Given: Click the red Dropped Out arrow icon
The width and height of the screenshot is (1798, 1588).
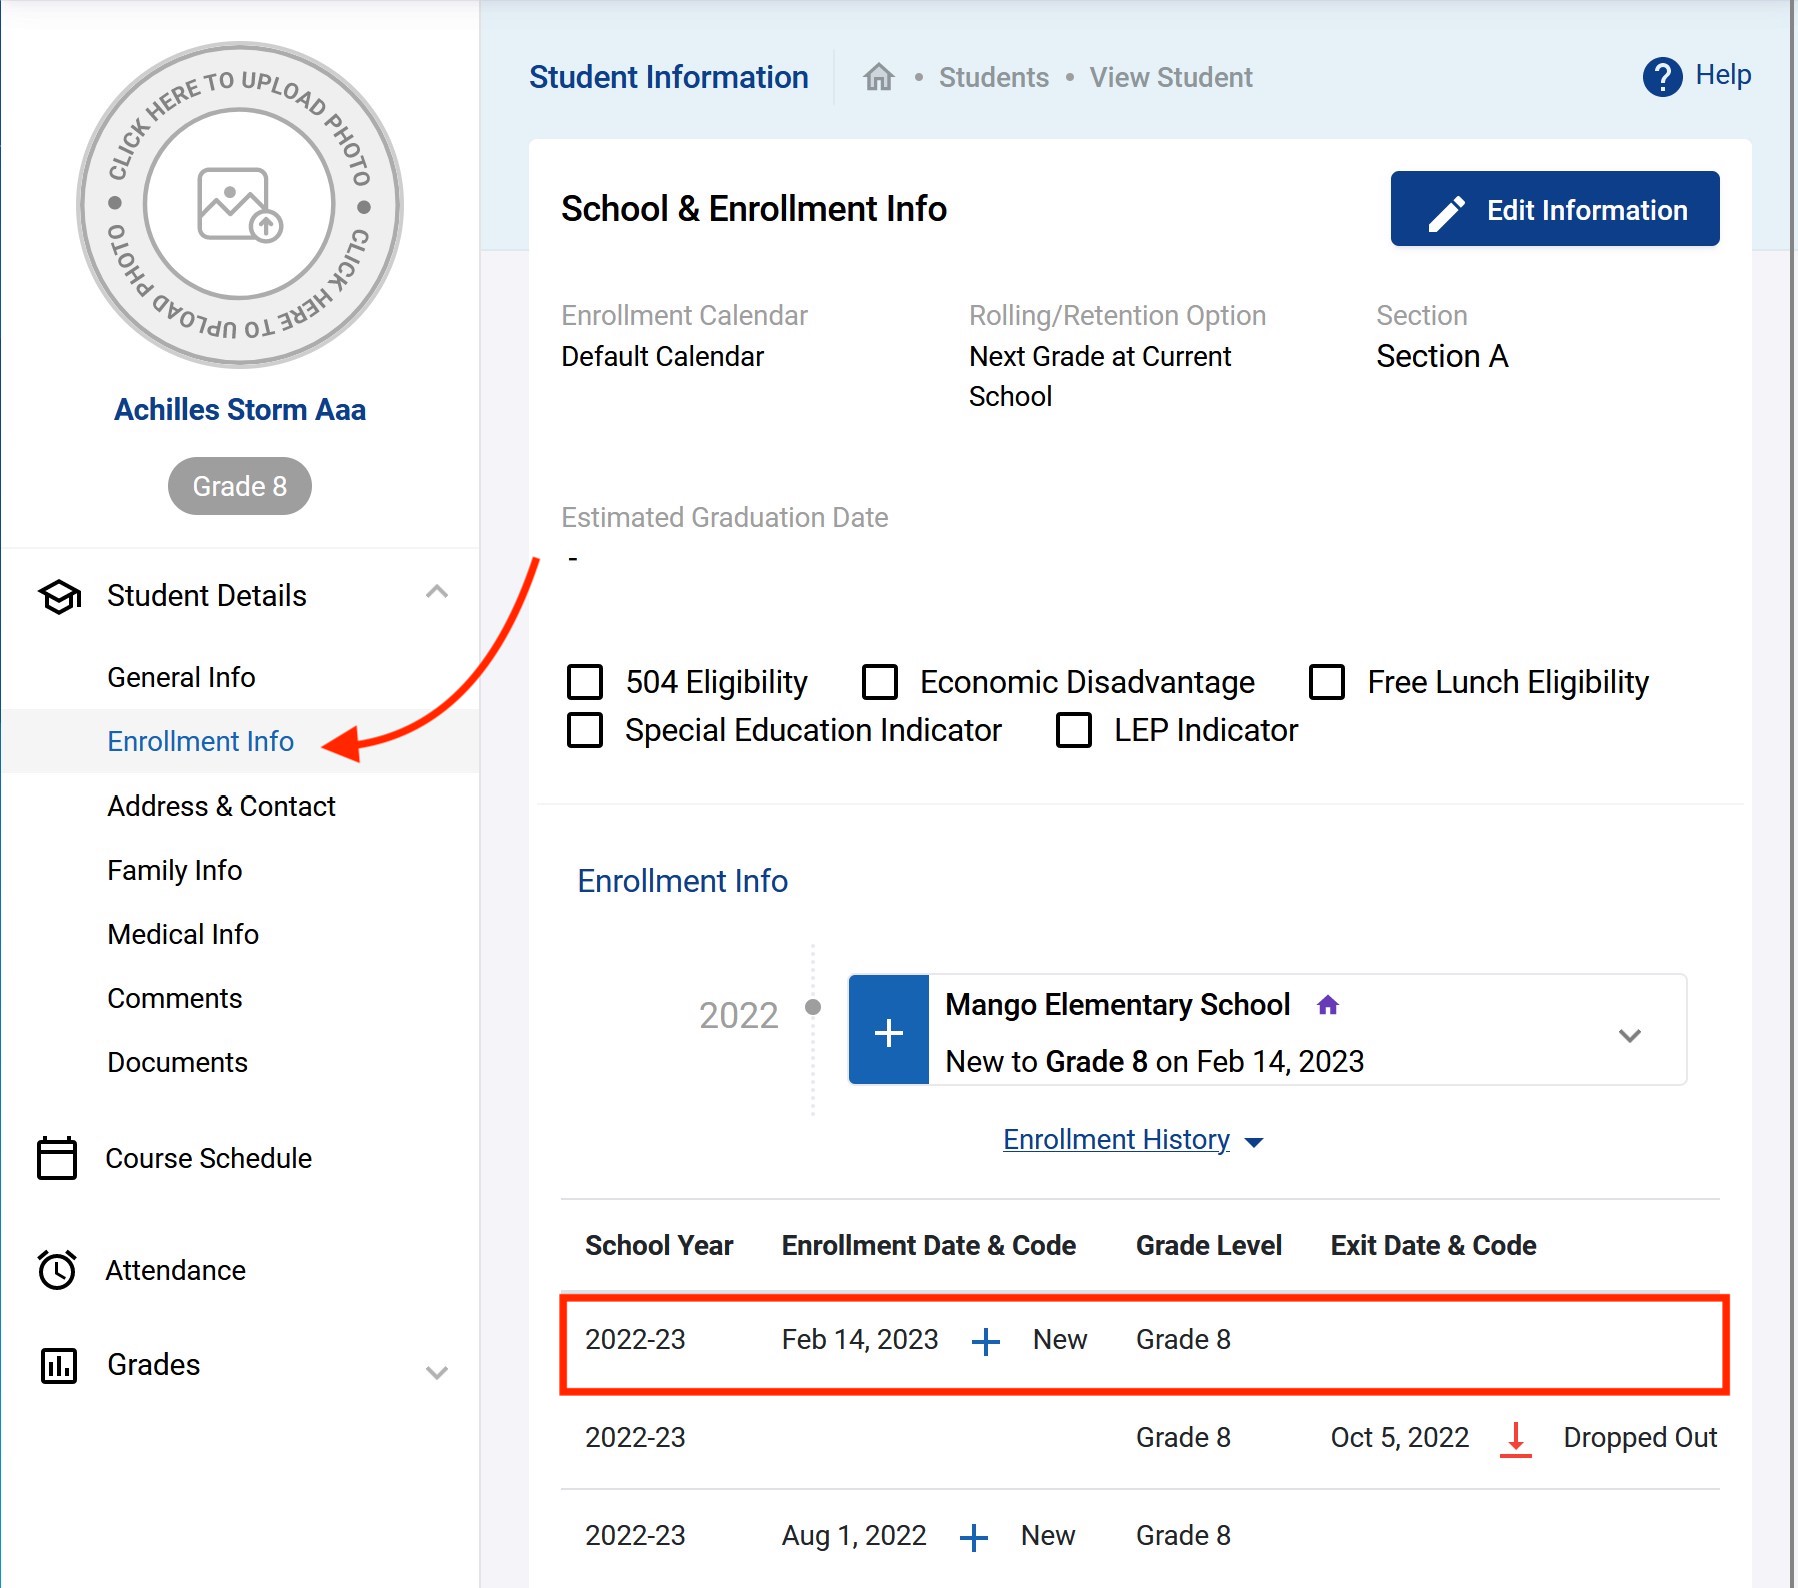Looking at the screenshot, I should click(x=1515, y=1438).
